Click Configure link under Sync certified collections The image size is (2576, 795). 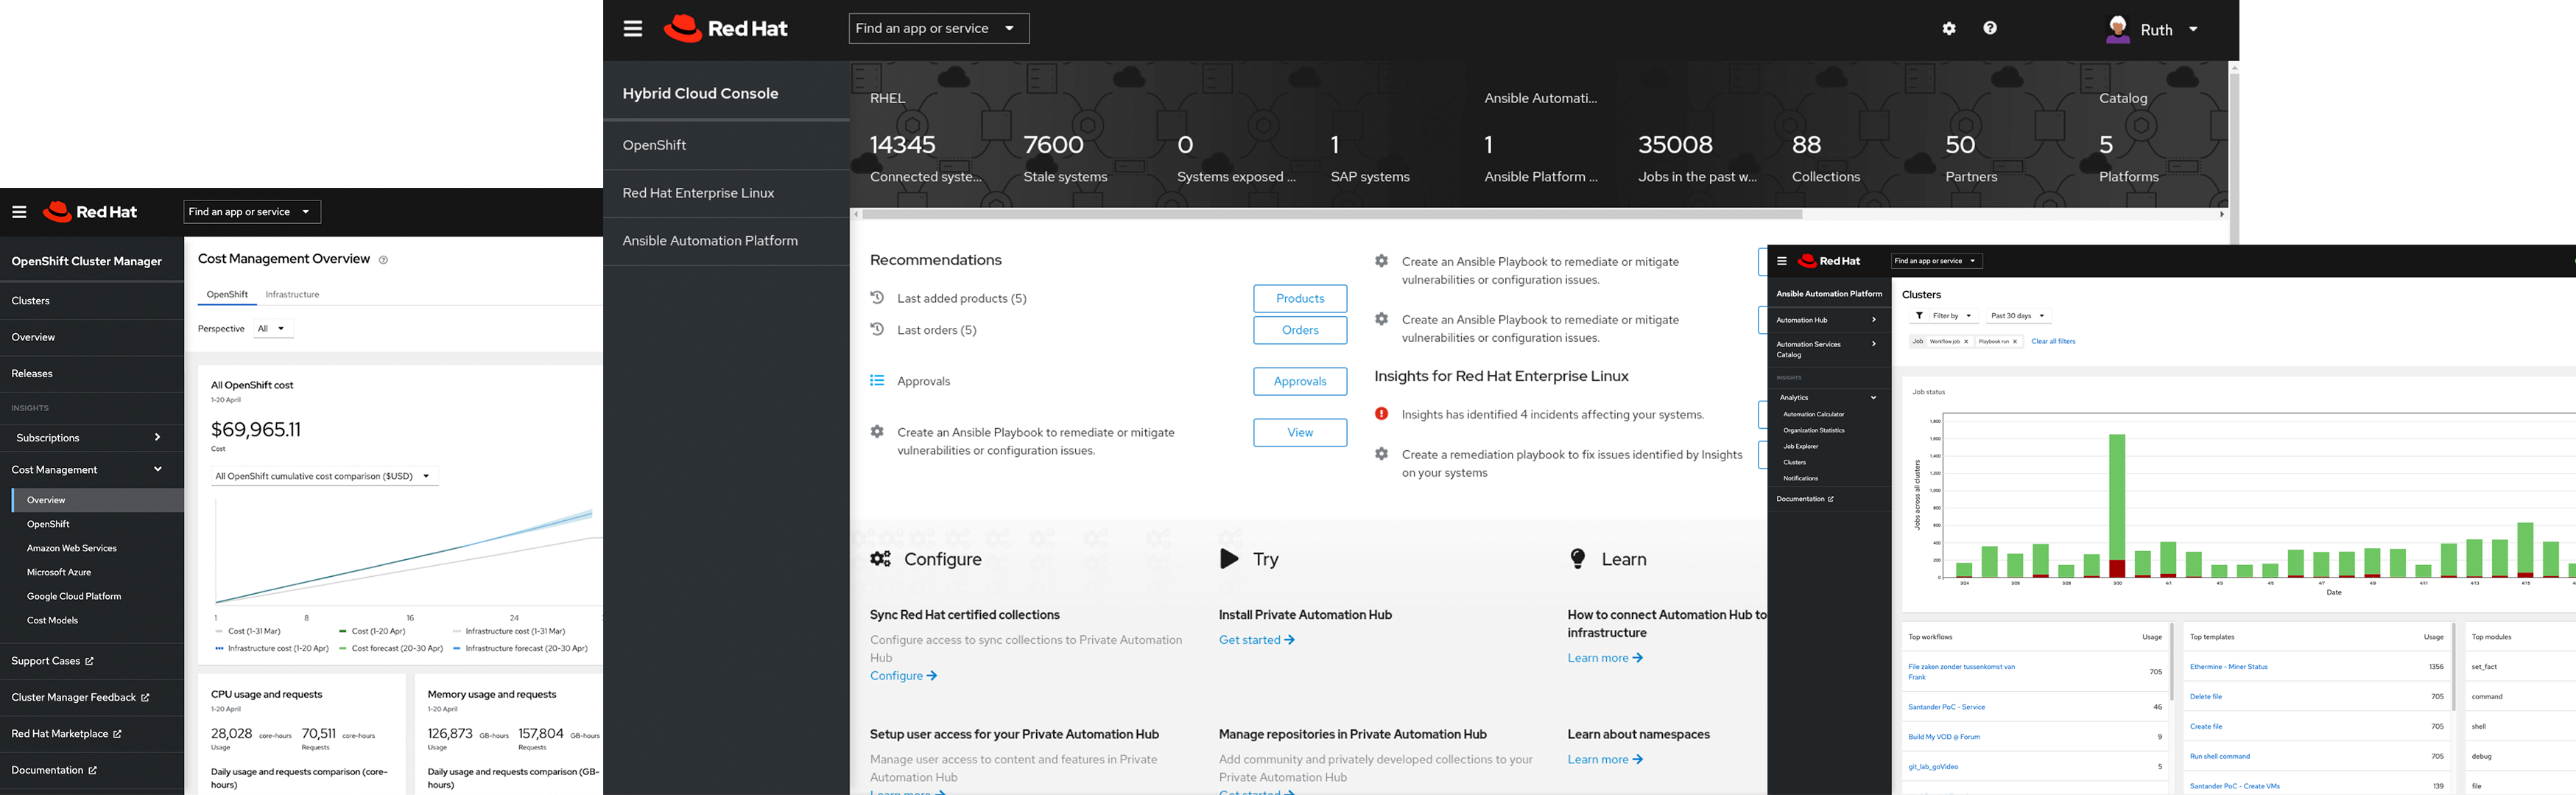coord(903,676)
